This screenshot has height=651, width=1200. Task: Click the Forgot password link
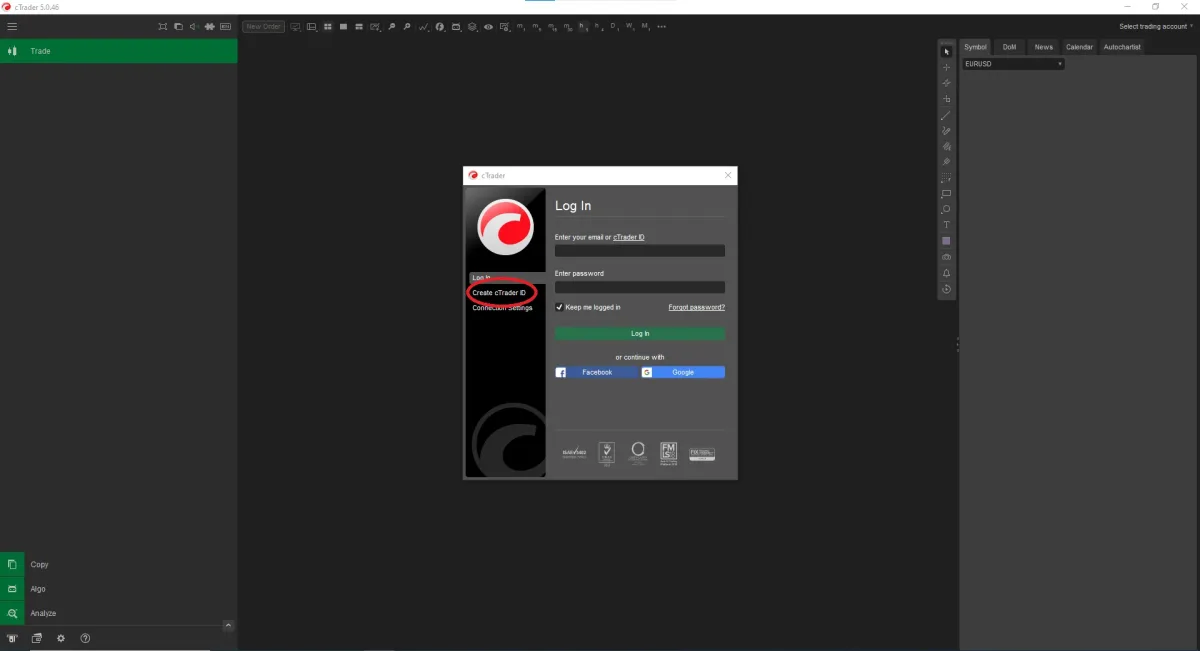click(697, 307)
